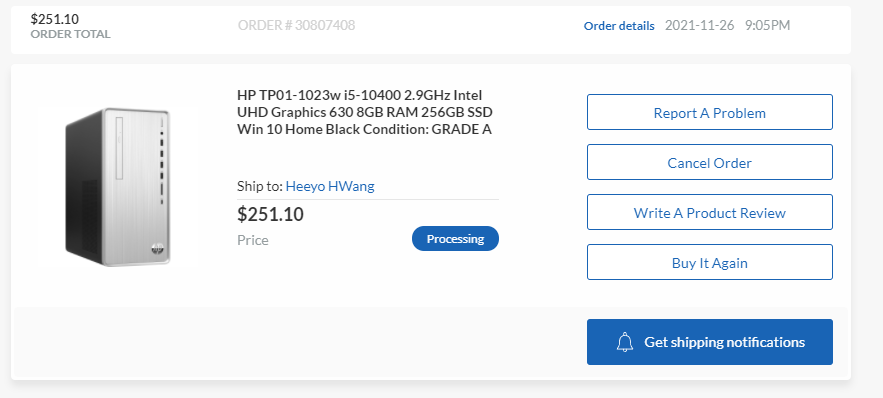Screen dimensions: 883x398
Task: Choose Buy It Again
Action: (710, 262)
